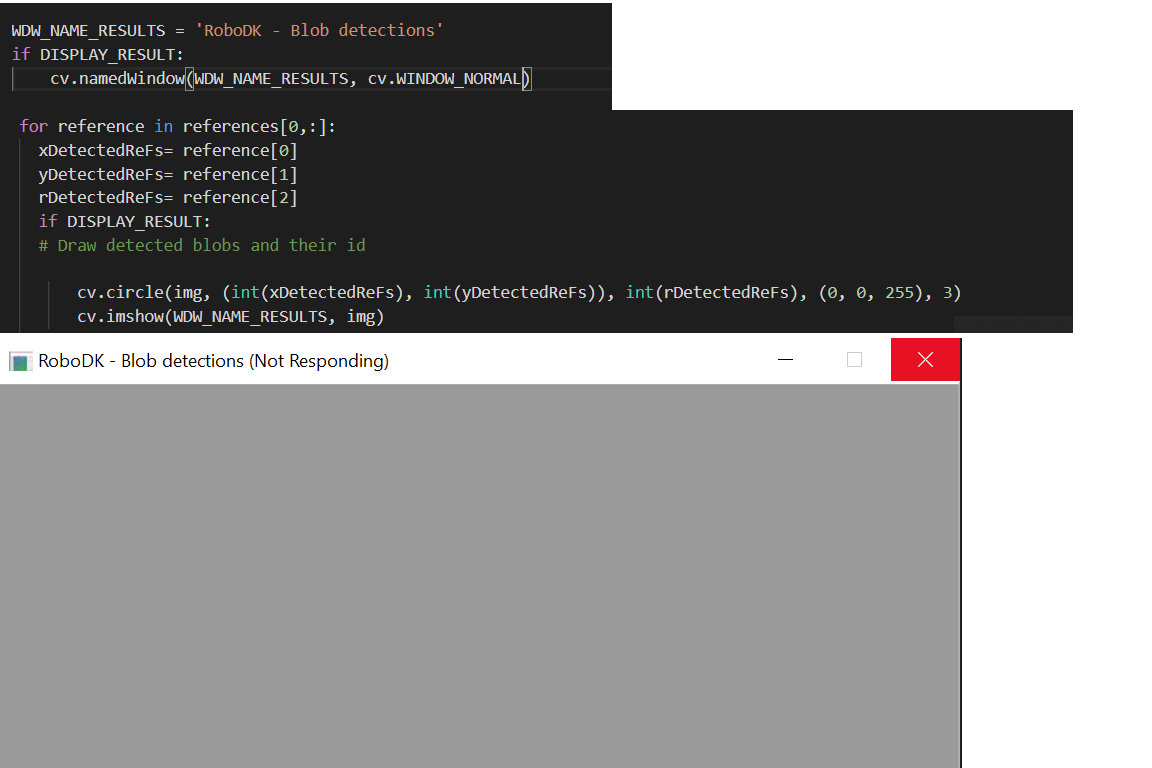Click the WDW_NAME_RESULTS variable on the first line

[88, 30]
